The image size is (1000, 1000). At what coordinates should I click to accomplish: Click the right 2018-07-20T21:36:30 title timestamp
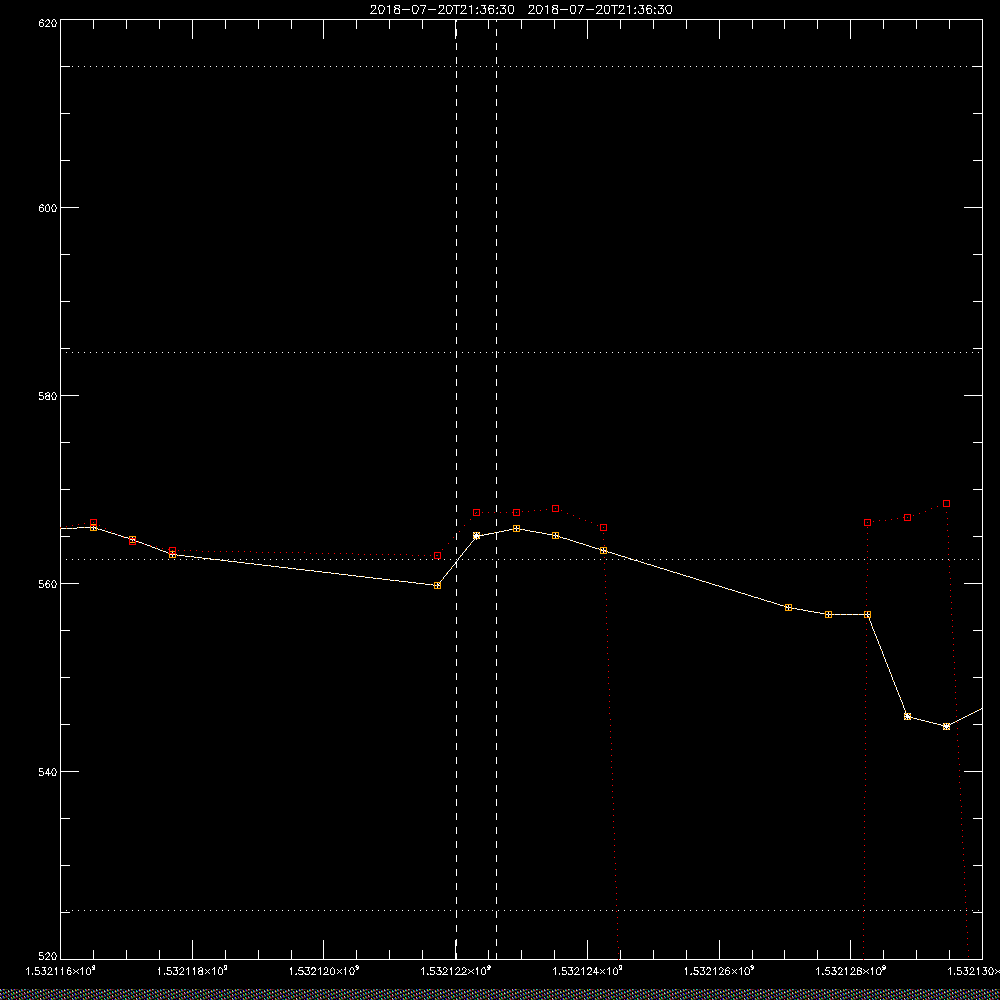(600, 10)
